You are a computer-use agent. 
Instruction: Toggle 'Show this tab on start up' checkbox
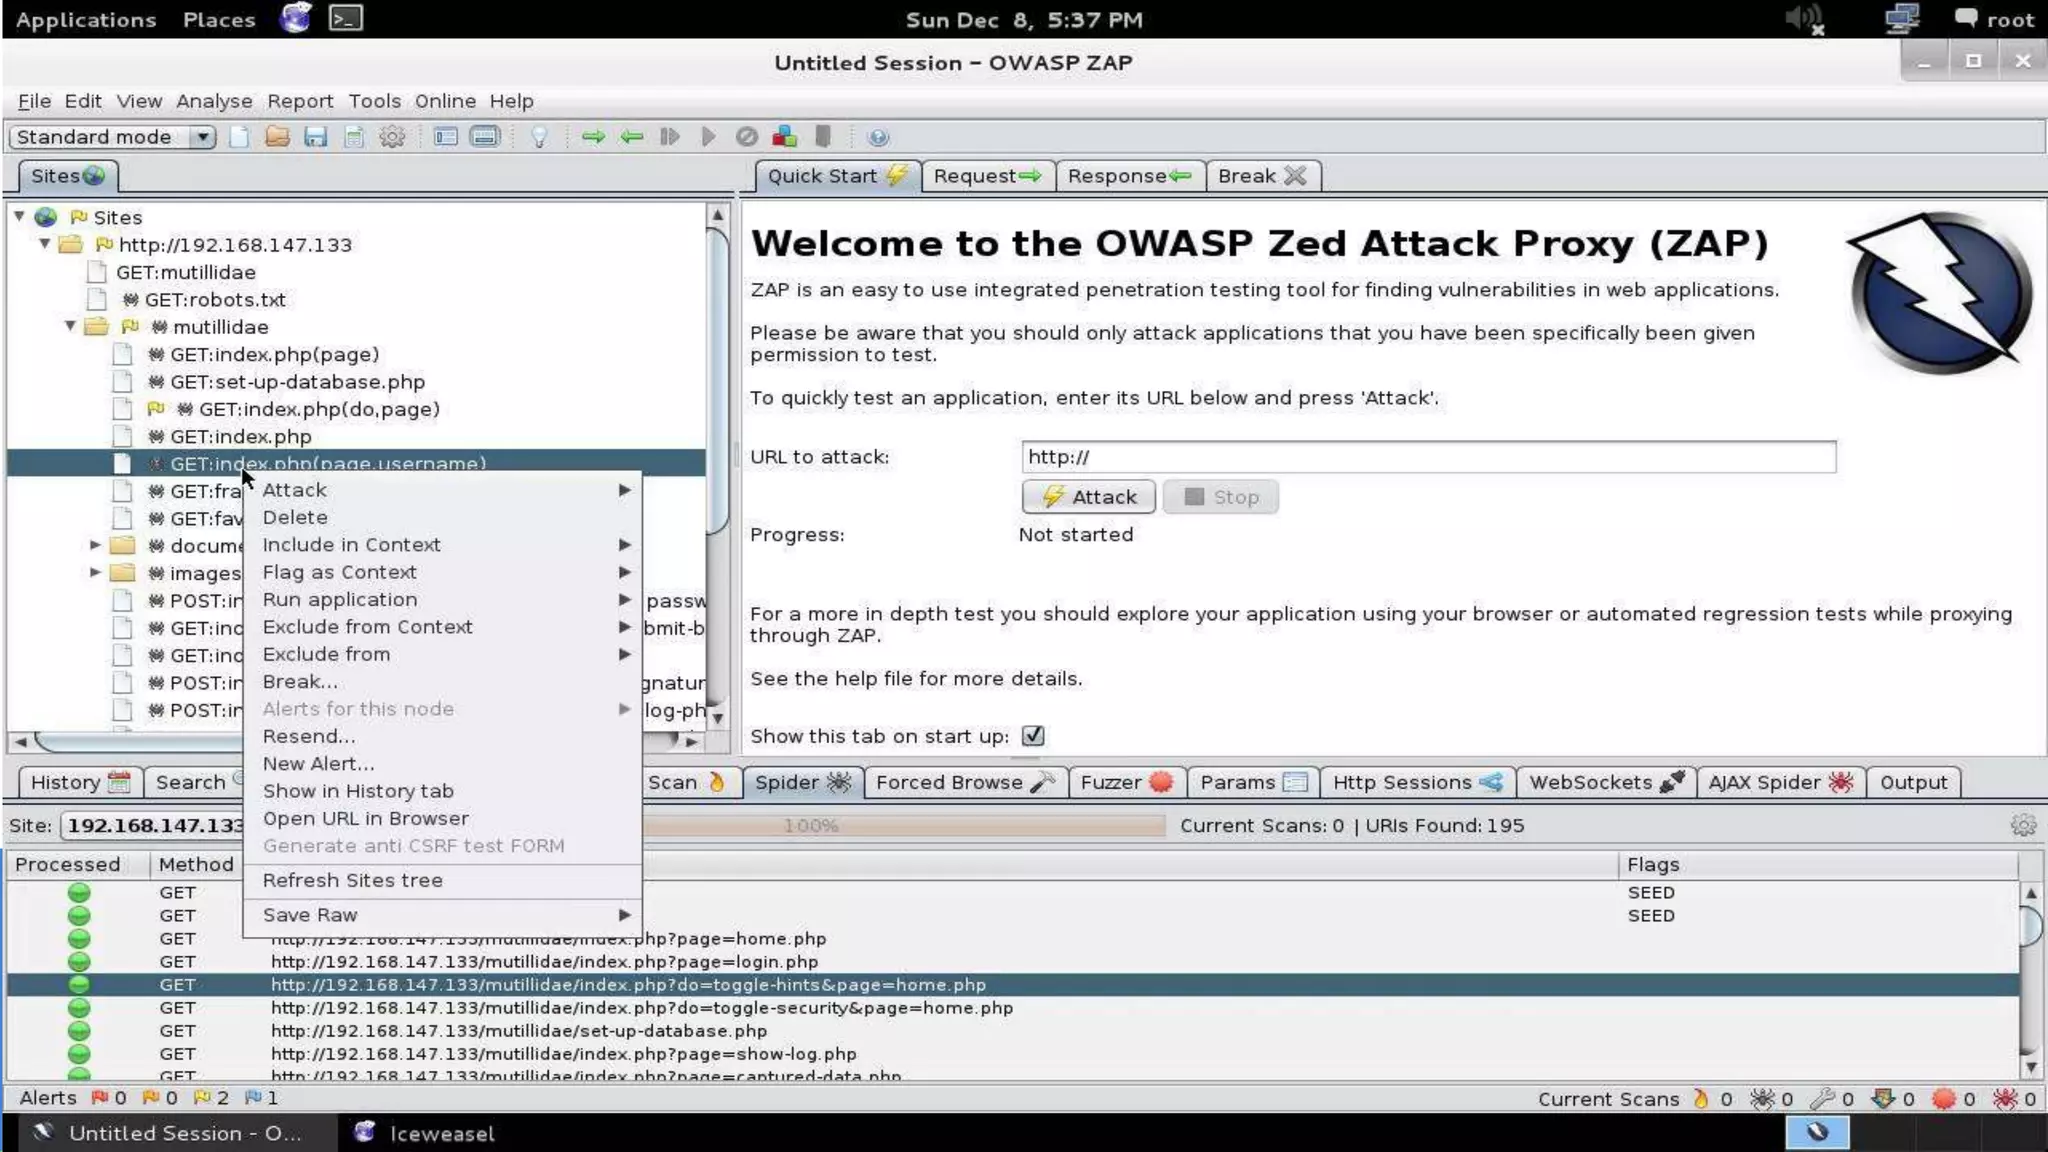point(1033,736)
